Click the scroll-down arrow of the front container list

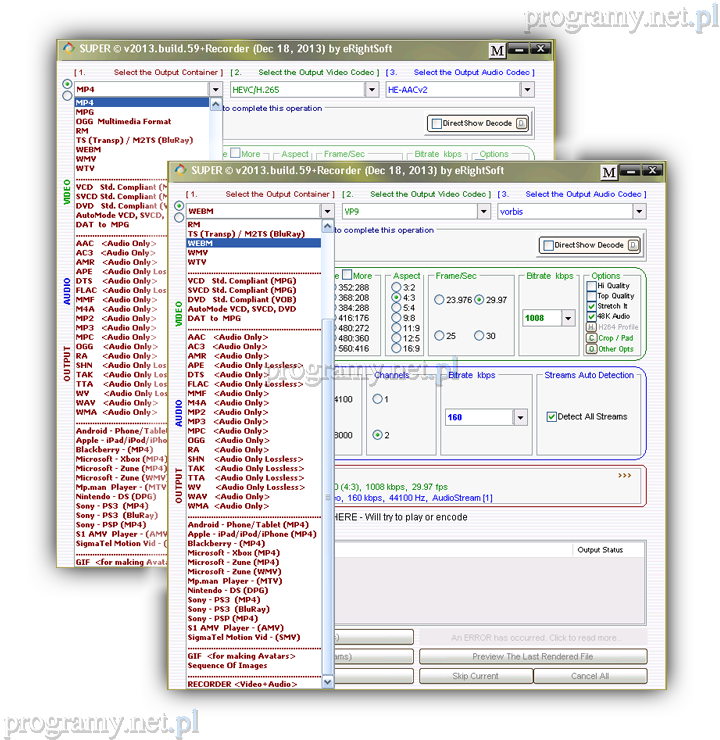click(326, 682)
